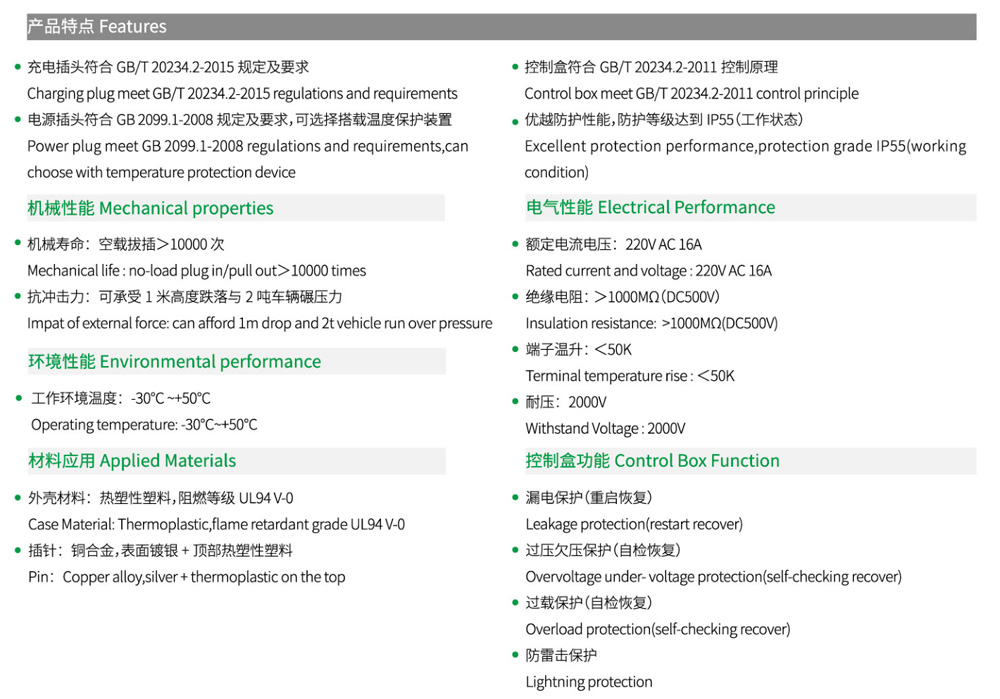Click 'Pin: Copper alloy,silver' line
The width and height of the screenshot is (1000, 699).
click(186, 577)
